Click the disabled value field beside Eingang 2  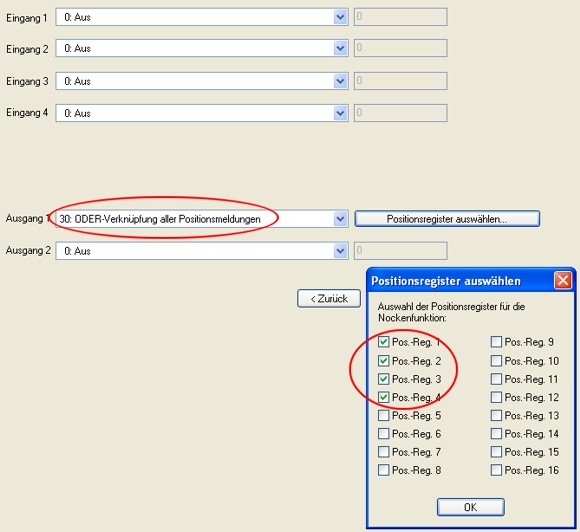coord(401,48)
